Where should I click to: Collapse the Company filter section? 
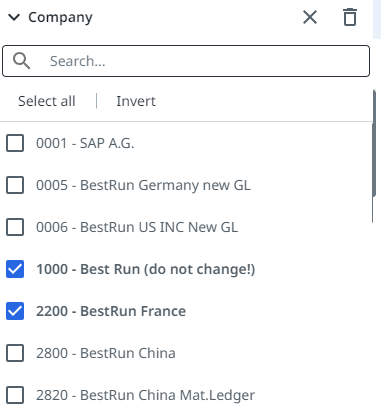click(14, 17)
